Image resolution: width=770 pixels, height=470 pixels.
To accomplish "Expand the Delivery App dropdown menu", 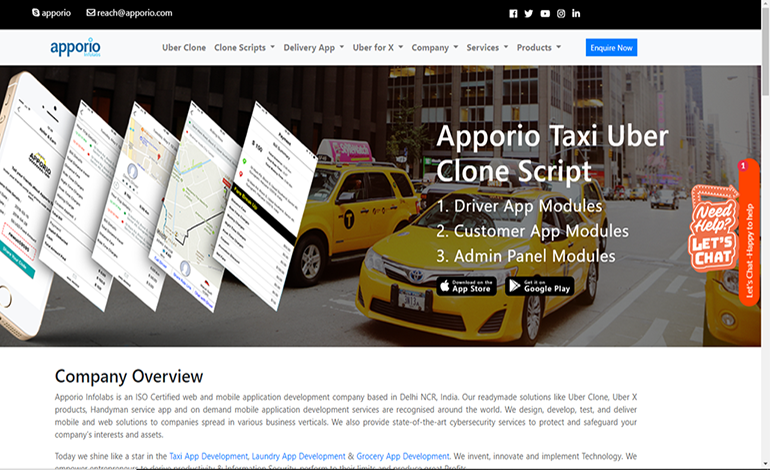I will [313, 48].
